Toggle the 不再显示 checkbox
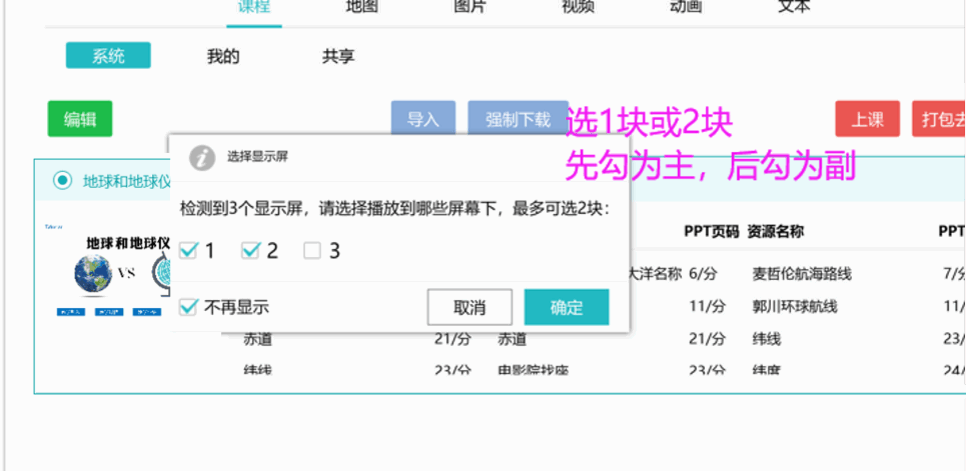Viewport: 966px width, 471px height. (x=188, y=307)
